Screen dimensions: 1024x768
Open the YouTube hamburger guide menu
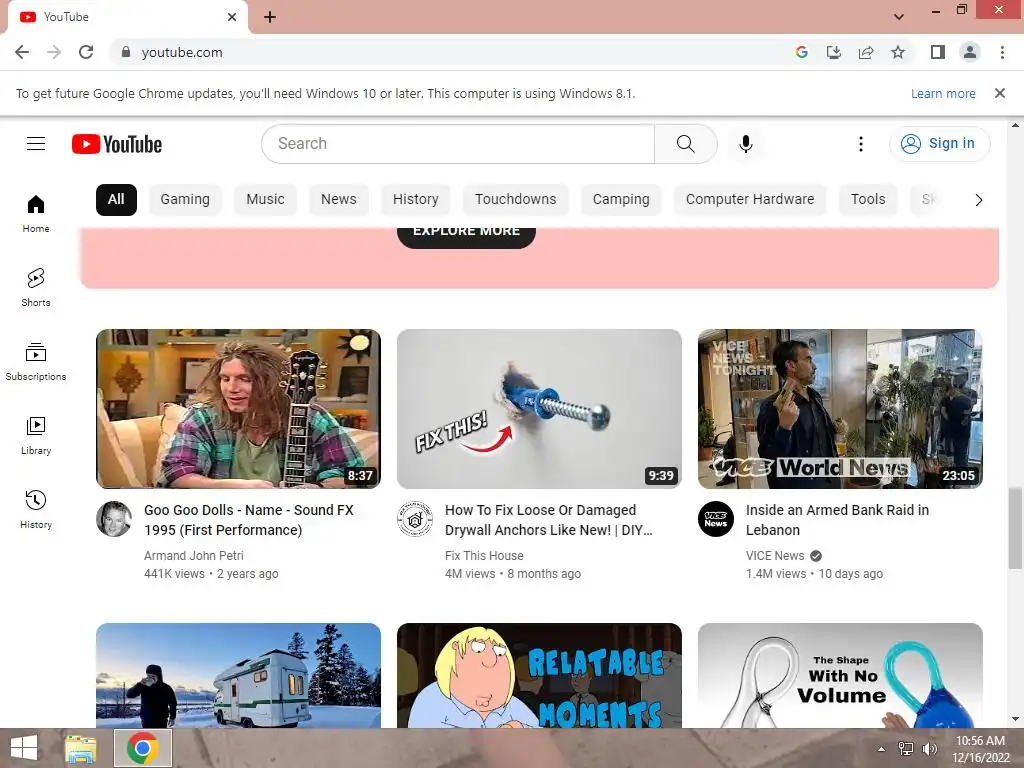tap(36, 144)
